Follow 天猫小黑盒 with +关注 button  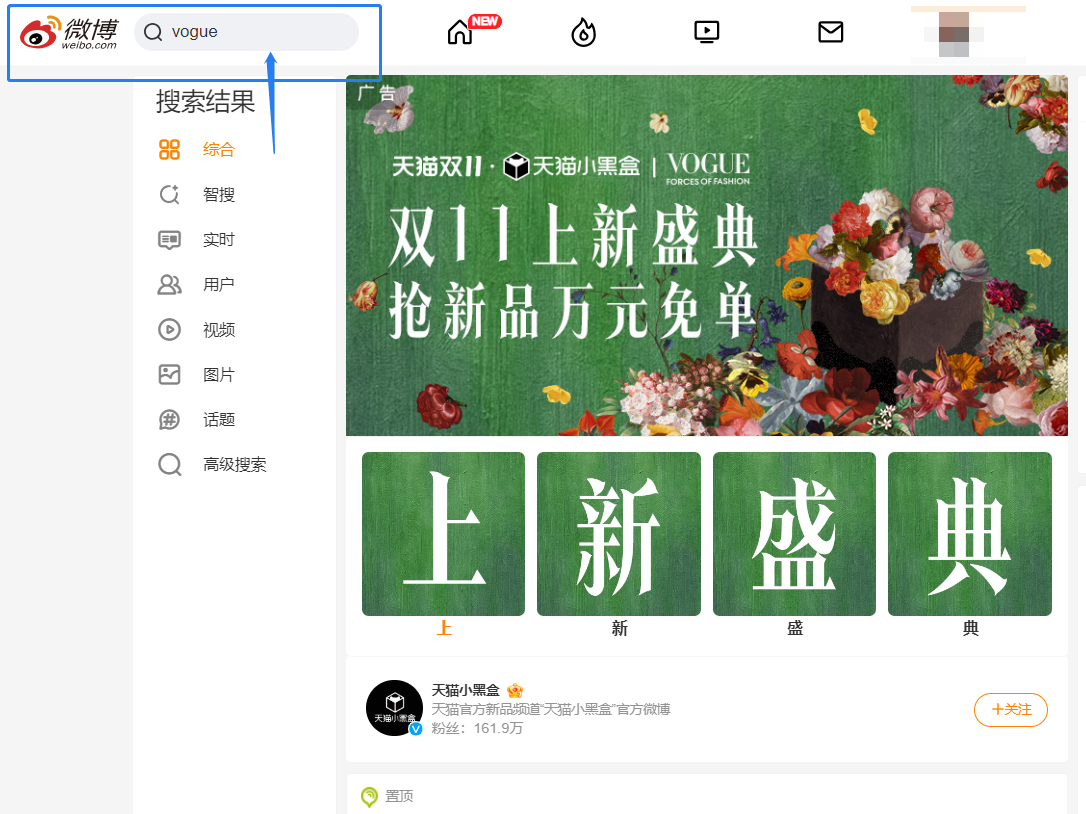1011,709
